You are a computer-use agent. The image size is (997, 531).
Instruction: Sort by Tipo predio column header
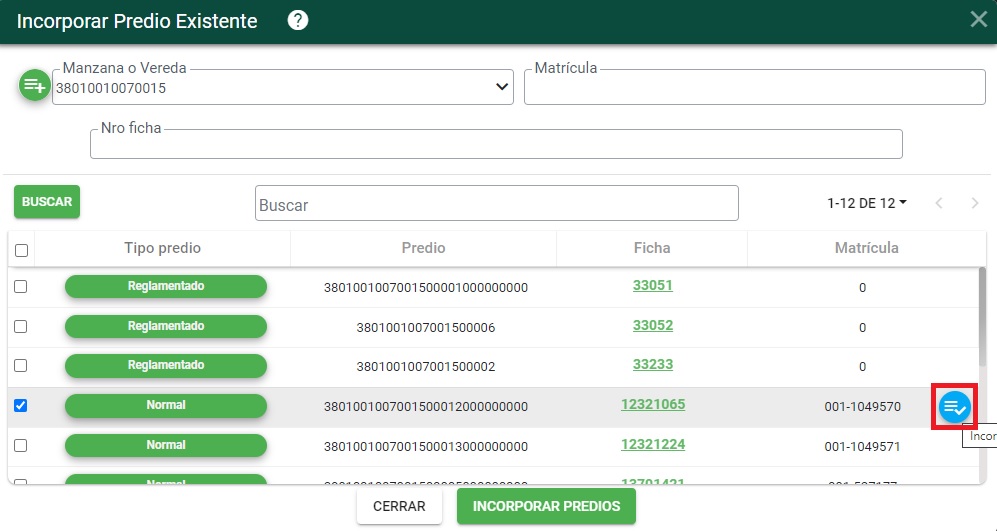point(162,248)
